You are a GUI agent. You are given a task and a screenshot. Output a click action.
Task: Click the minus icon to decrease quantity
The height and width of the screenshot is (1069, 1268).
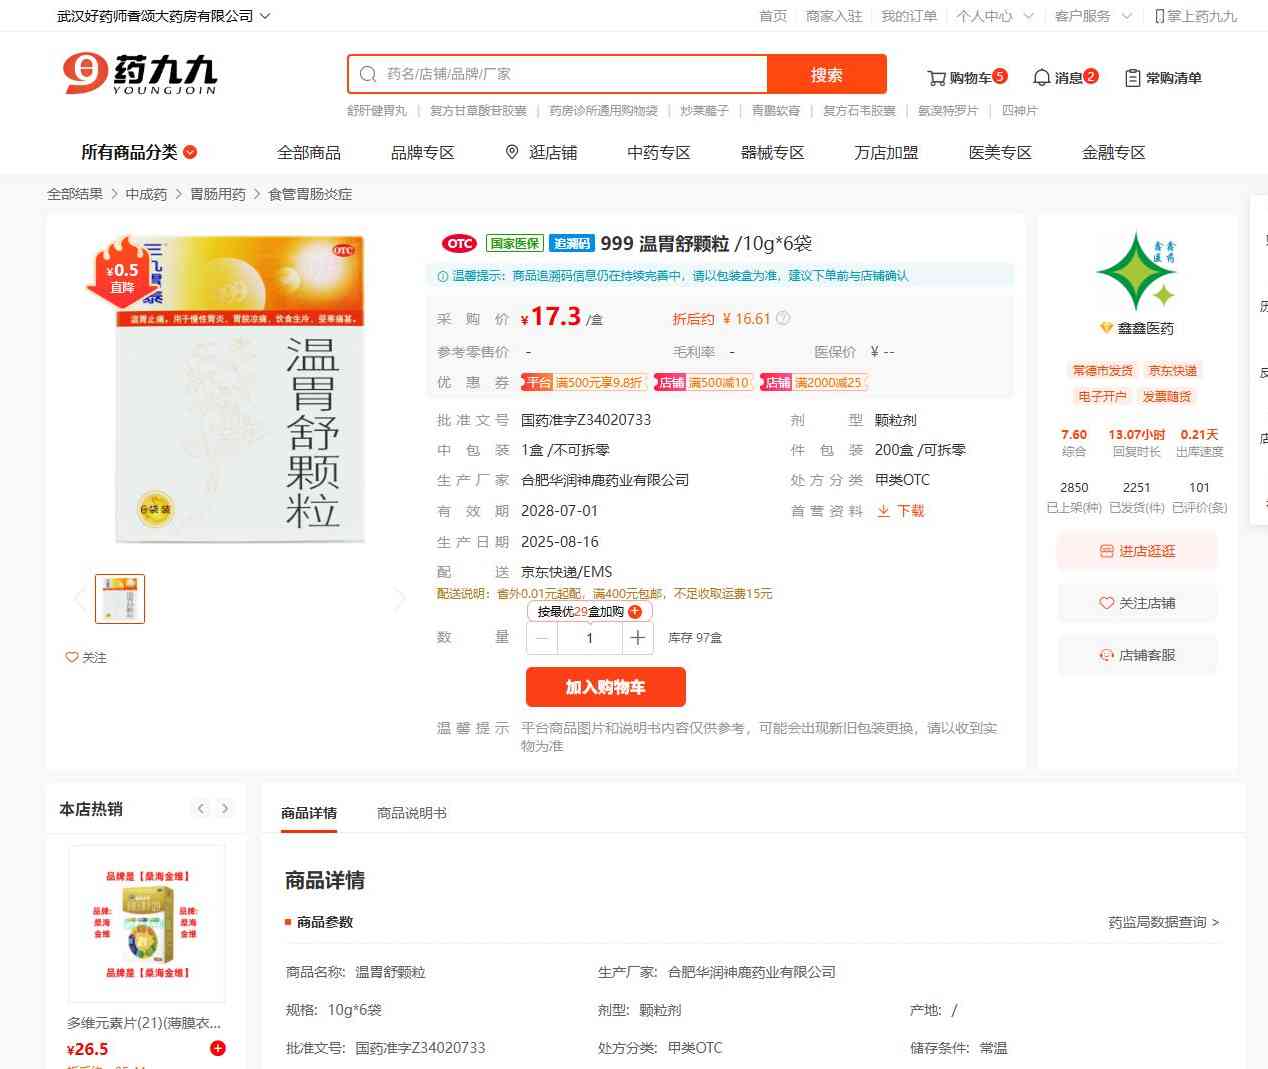(542, 638)
